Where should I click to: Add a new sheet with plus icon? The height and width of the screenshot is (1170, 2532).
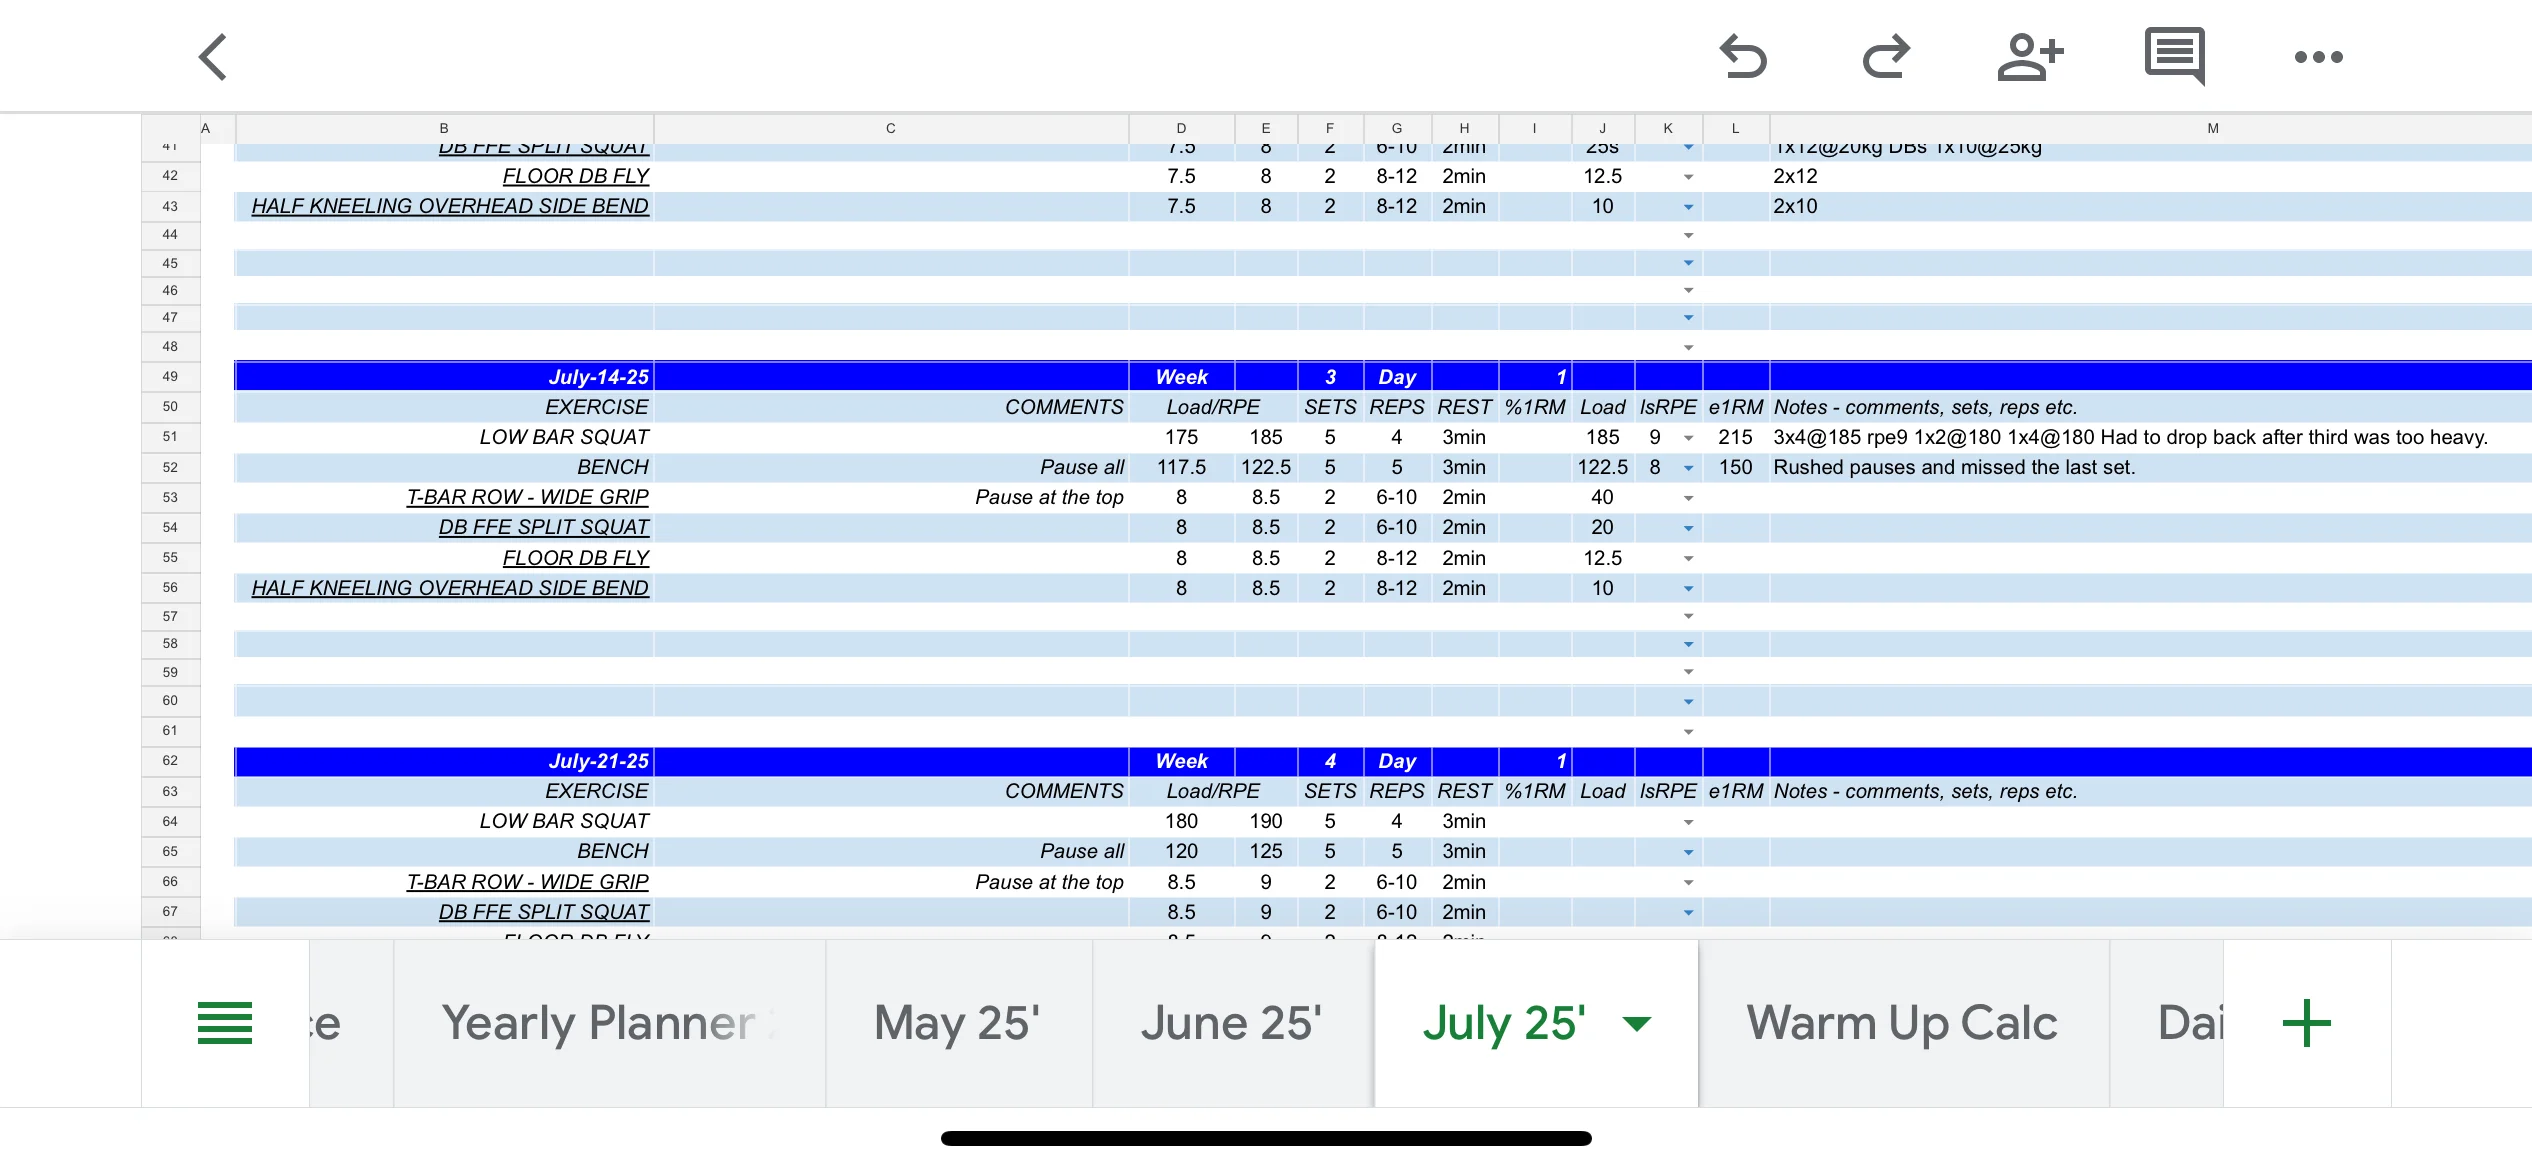click(2306, 1023)
